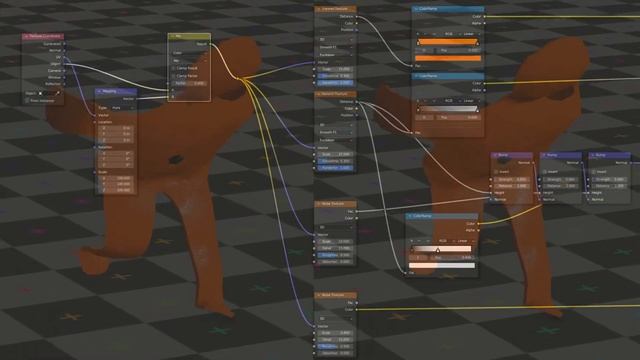Viewport: 640px width, 360px height.
Task: Toggle Invert on the rightmost Bump node
Action: (593, 172)
